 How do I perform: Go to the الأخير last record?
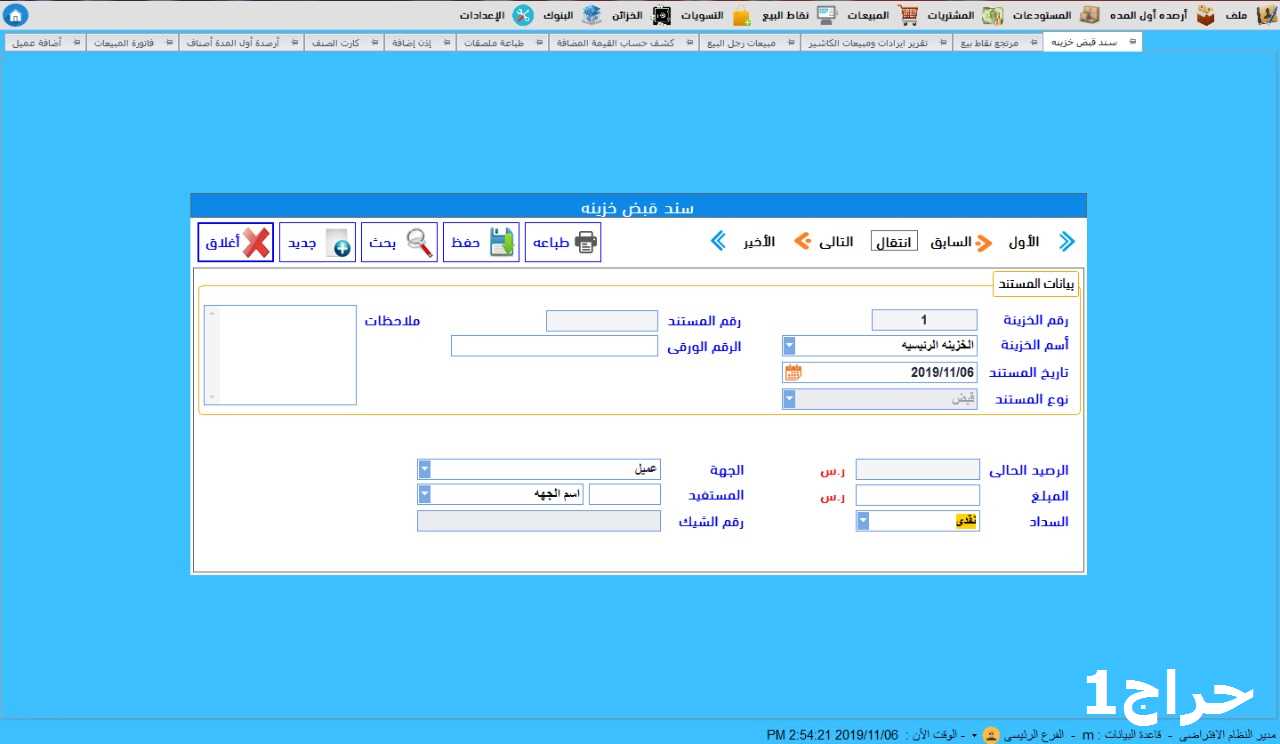tap(743, 242)
